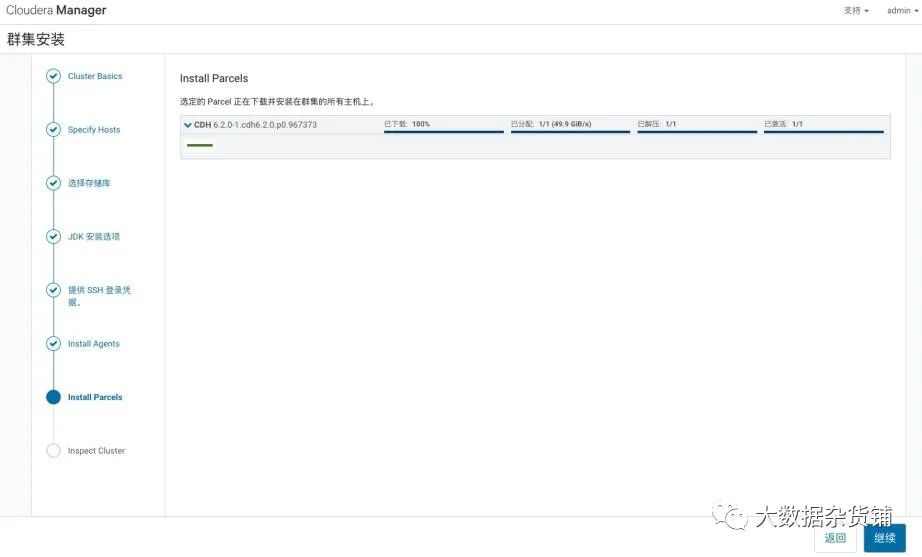Open the JDK 安装选项 step
This screenshot has width=922, height=557.
tap(93, 236)
